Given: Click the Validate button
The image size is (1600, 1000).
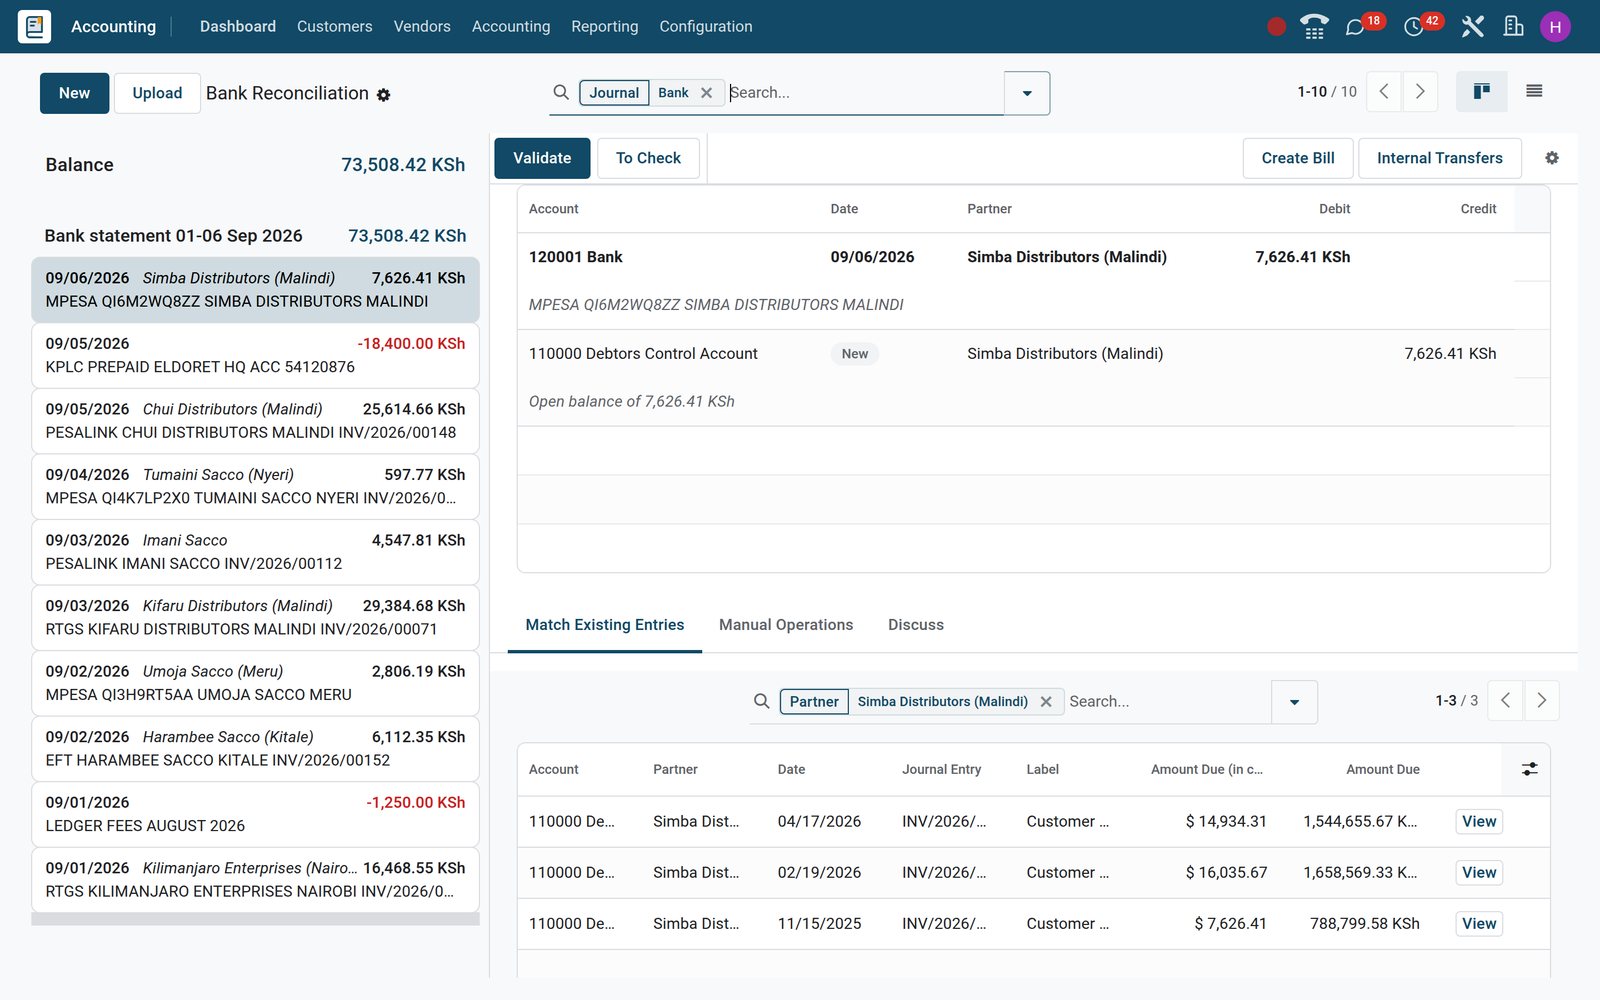Looking at the screenshot, I should click(542, 158).
